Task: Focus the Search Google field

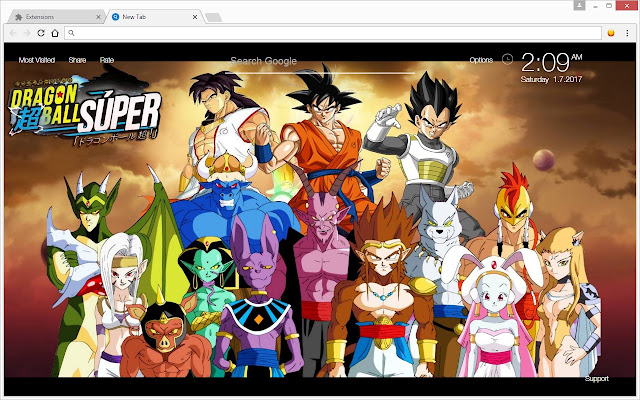Action: tap(320, 62)
